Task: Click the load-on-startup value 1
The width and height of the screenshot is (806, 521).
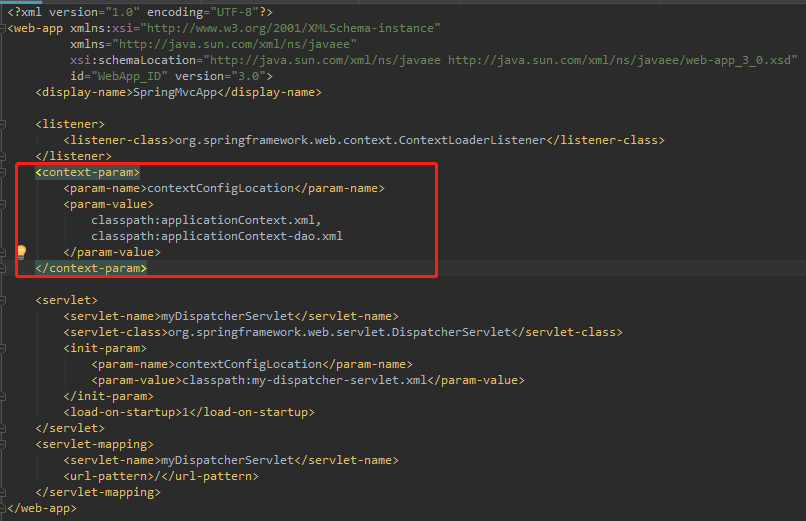Action: pyautogui.click(x=186, y=412)
